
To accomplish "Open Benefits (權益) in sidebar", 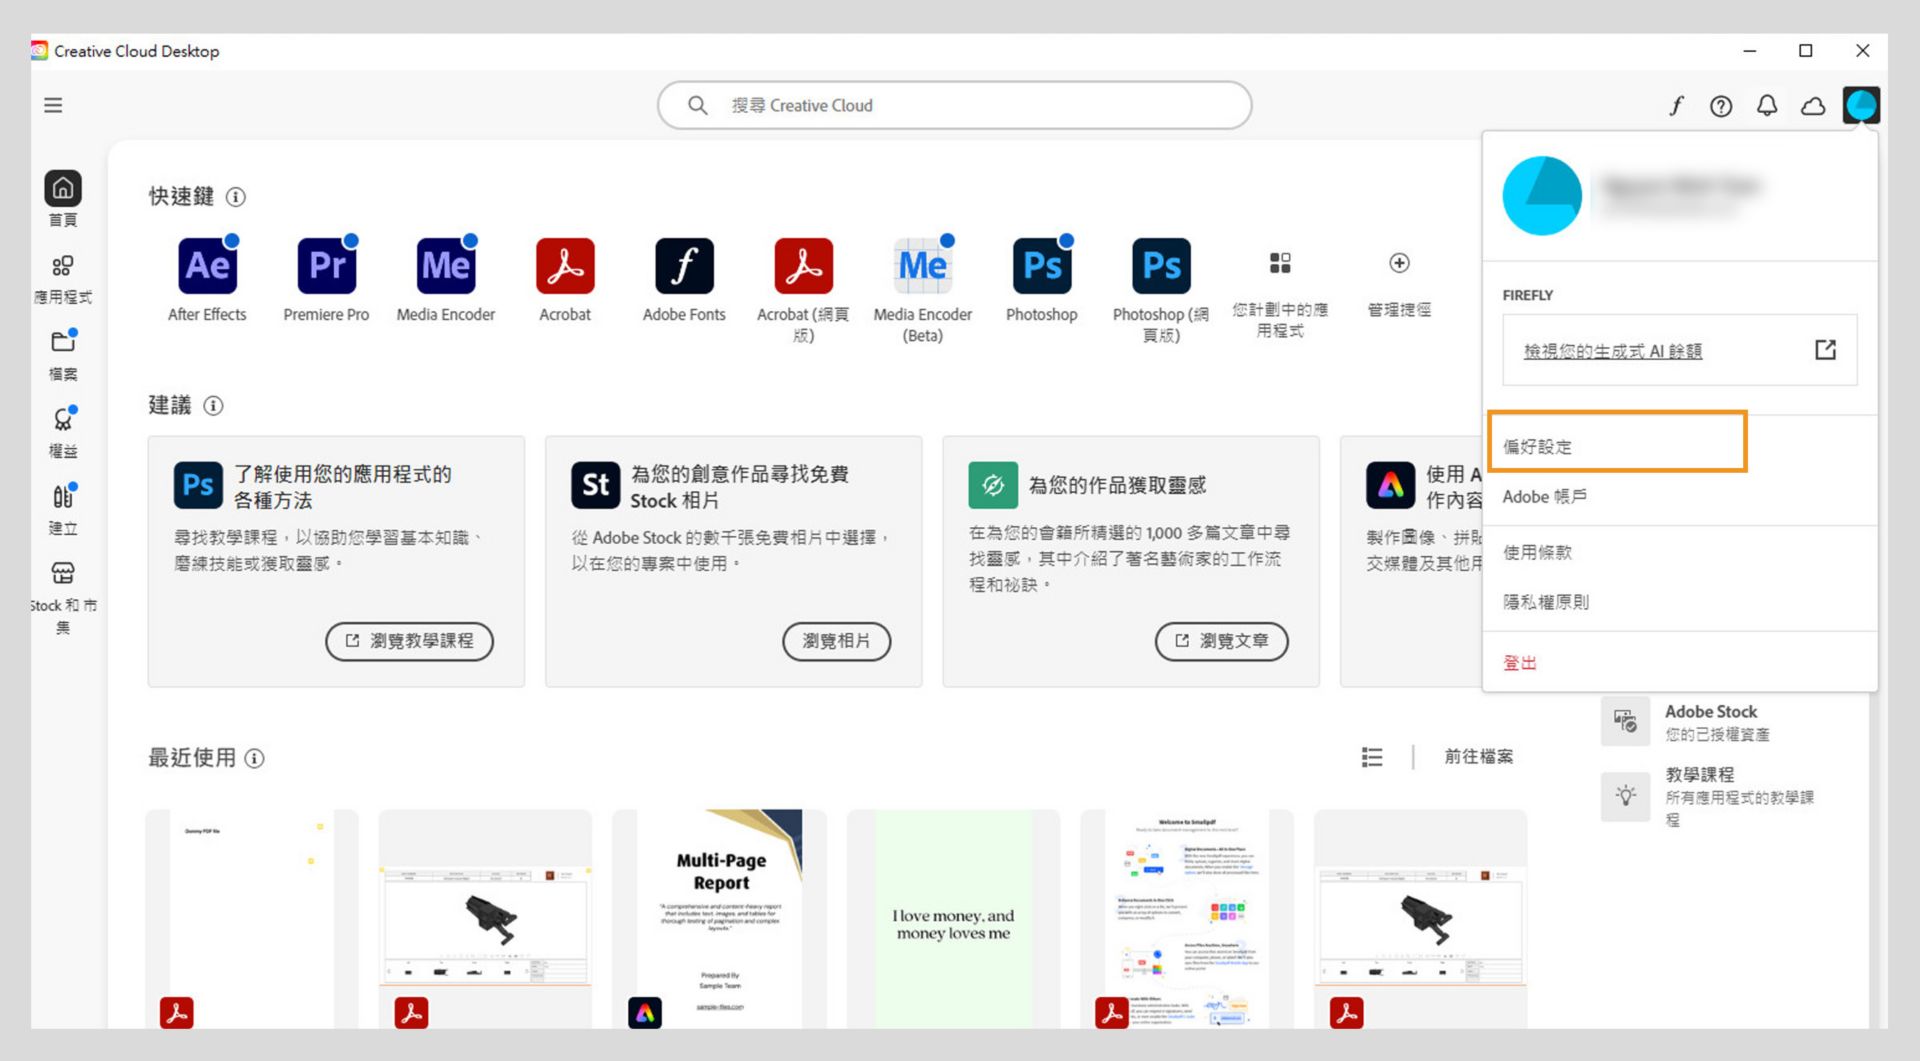I will [63, 432].
